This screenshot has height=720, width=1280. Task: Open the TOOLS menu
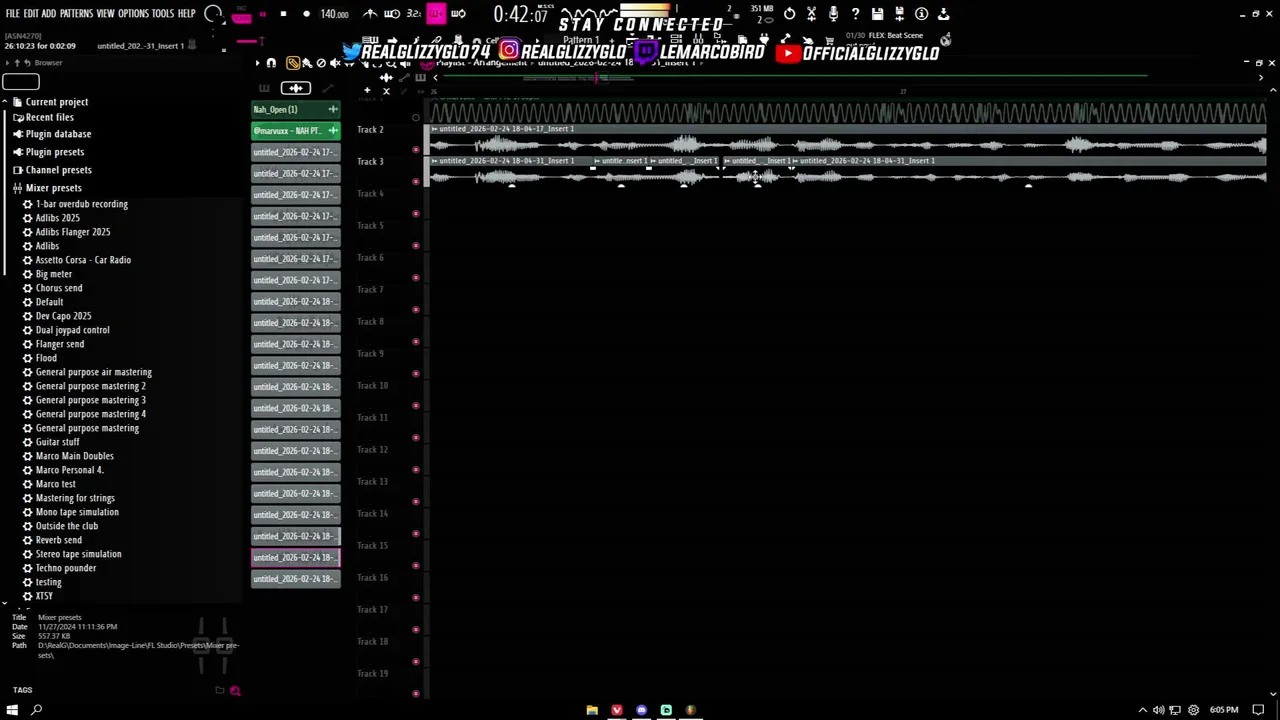(163, 14)
